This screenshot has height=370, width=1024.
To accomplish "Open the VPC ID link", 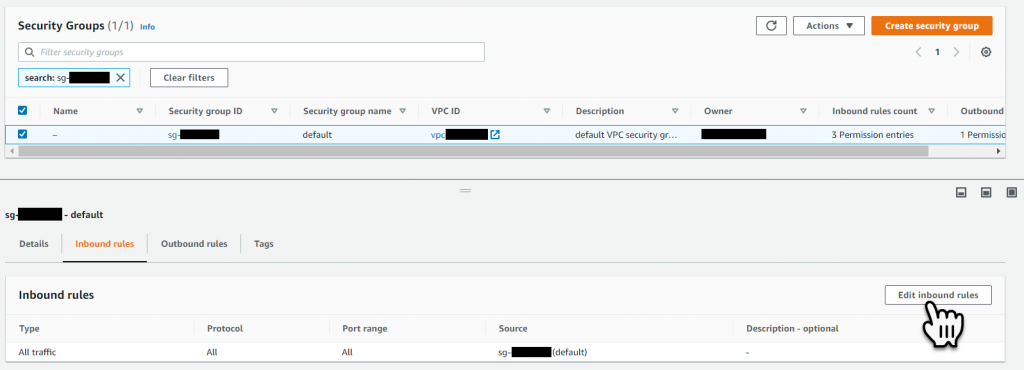I will point(460,135).
